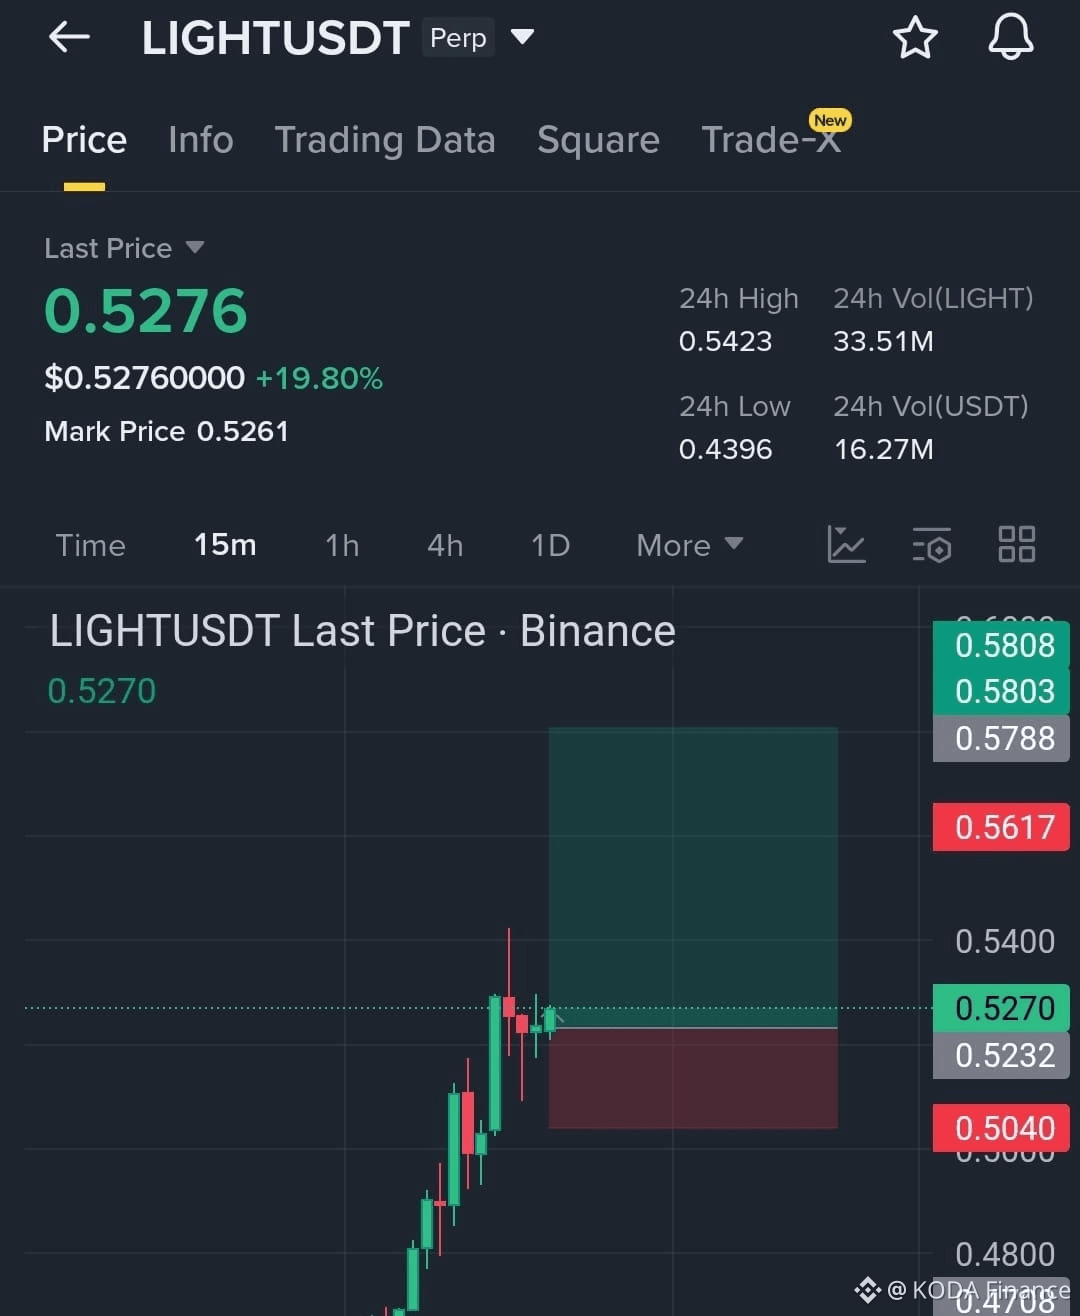
Task: Open the KODA Finance watermark icon
Action: tap(866, 1290)
